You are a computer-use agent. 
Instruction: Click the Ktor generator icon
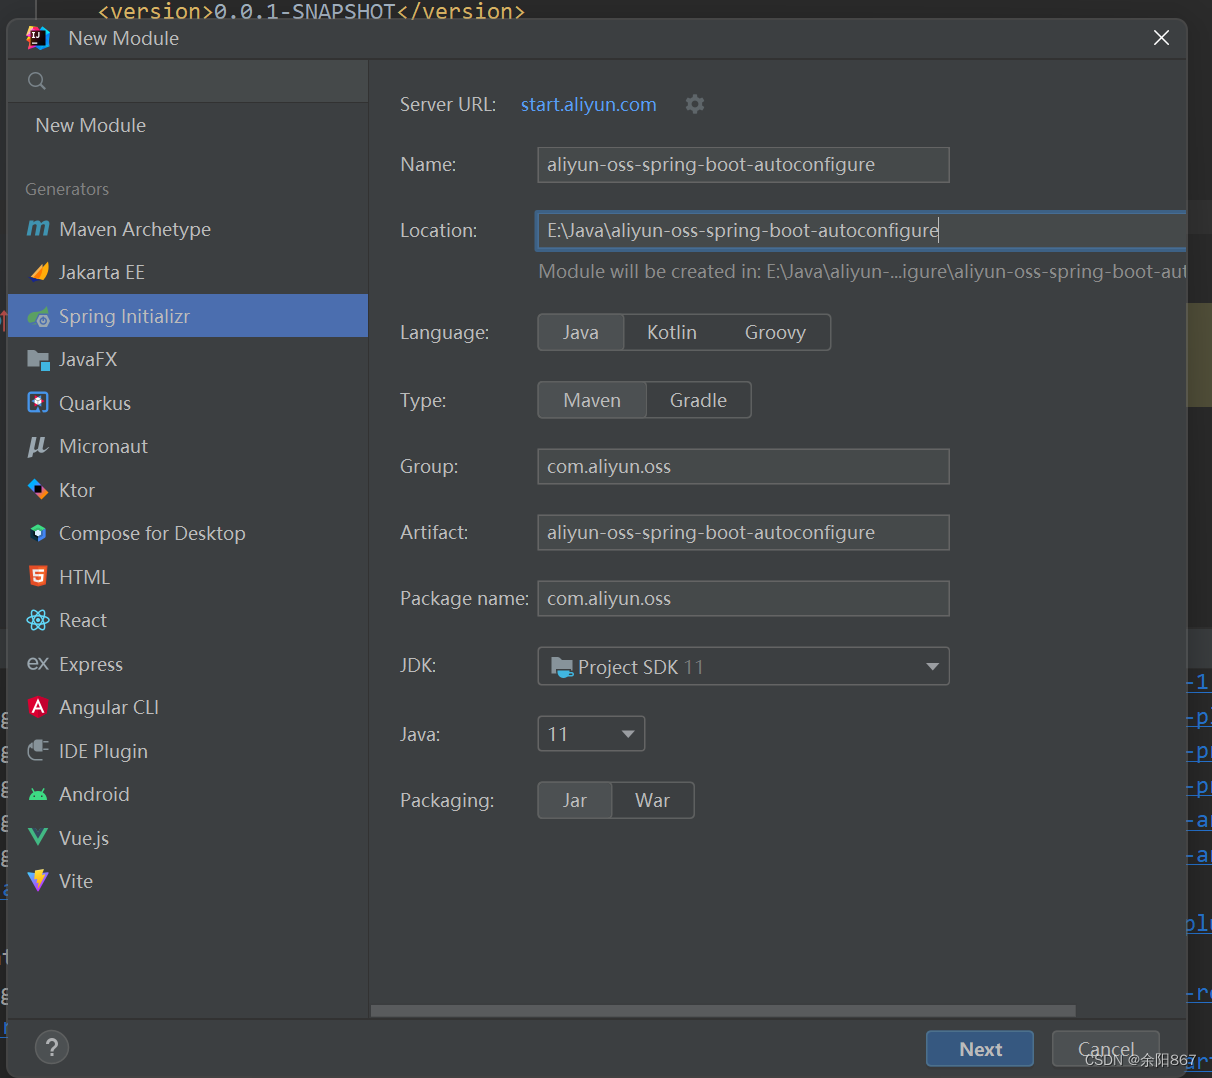38,490
